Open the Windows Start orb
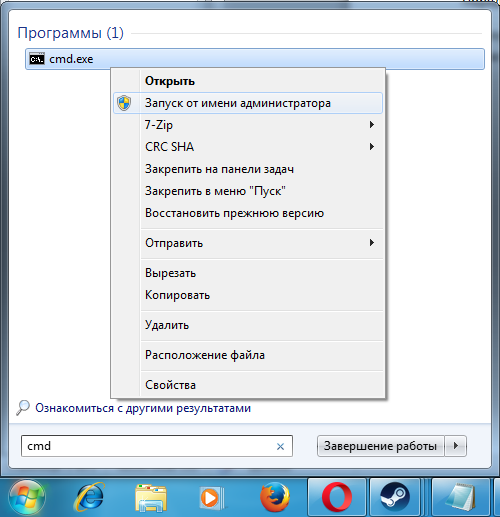The image size is (500, 517). (27, 498)
